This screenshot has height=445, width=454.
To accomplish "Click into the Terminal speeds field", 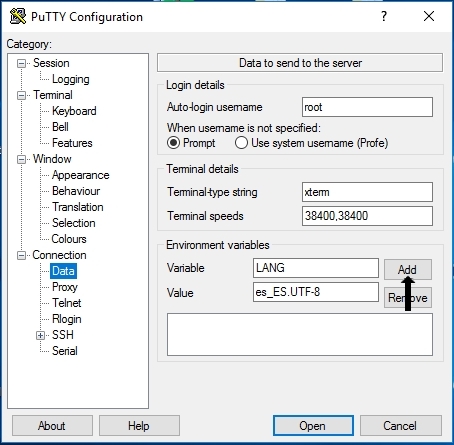I will coord(367,216).
